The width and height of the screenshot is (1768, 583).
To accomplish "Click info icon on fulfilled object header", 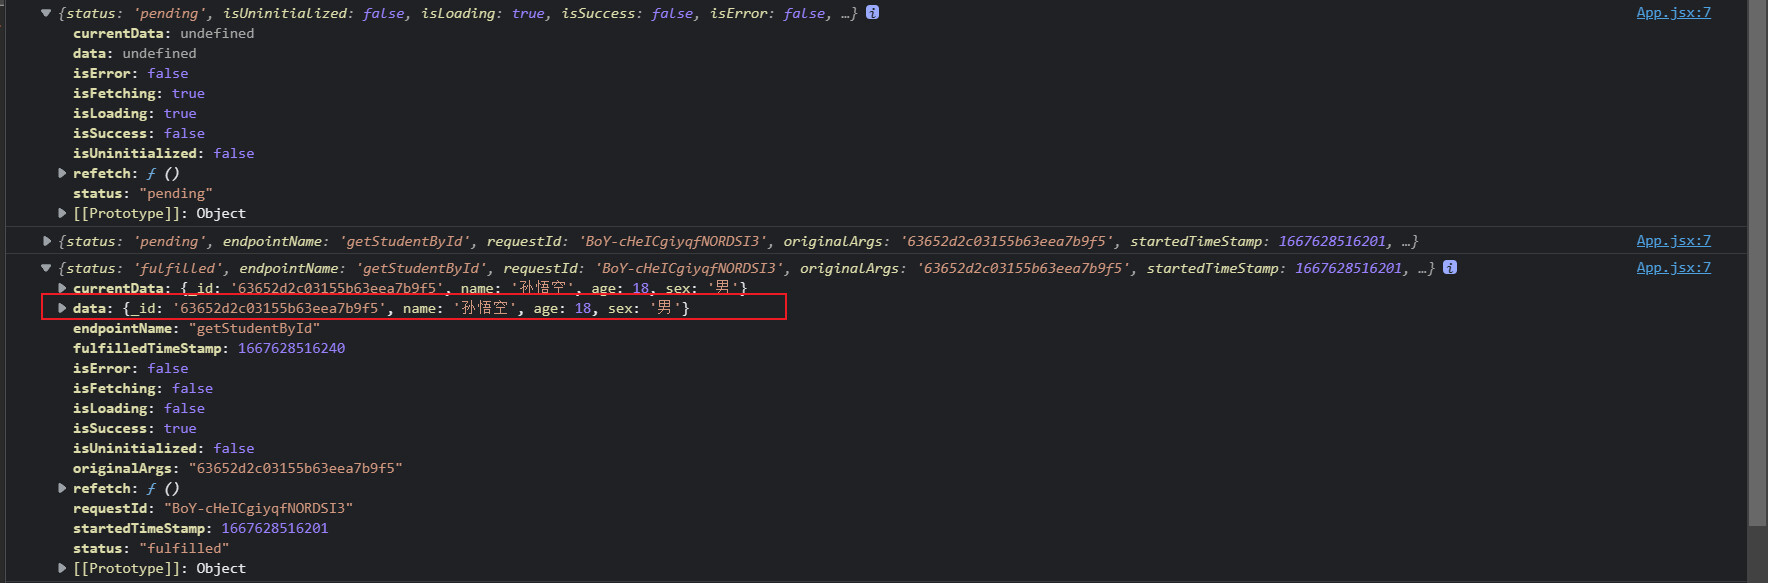I will [x=1450, y=268].
